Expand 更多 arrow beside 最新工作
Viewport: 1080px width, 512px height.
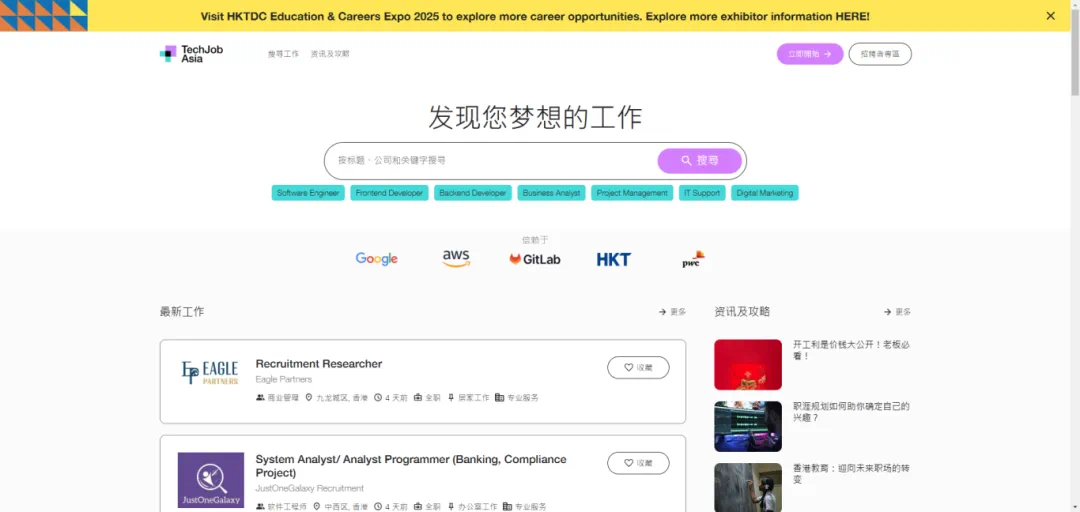pos(672,312)
